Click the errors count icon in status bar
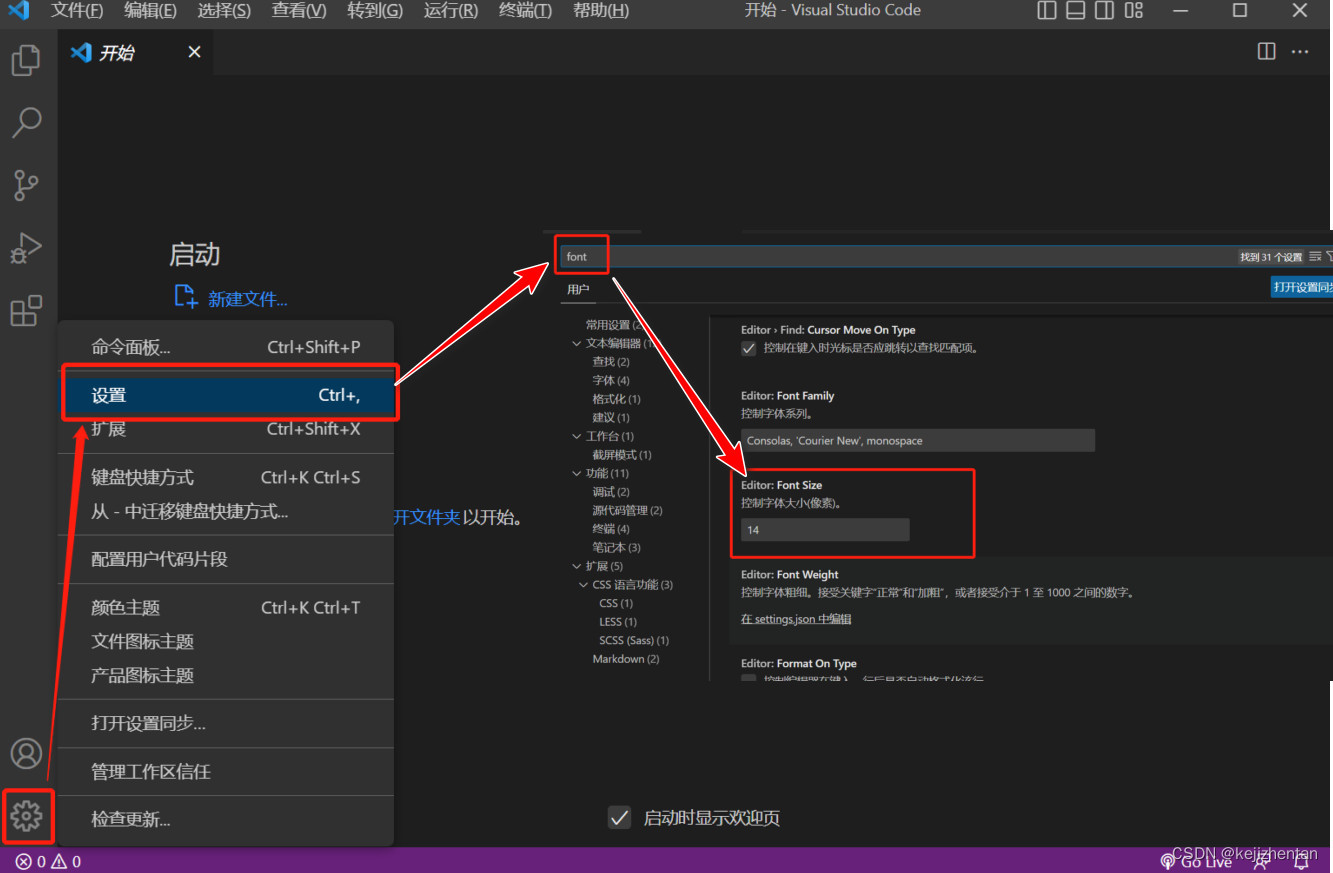The image size is (1333, 873). click(23, 861)
